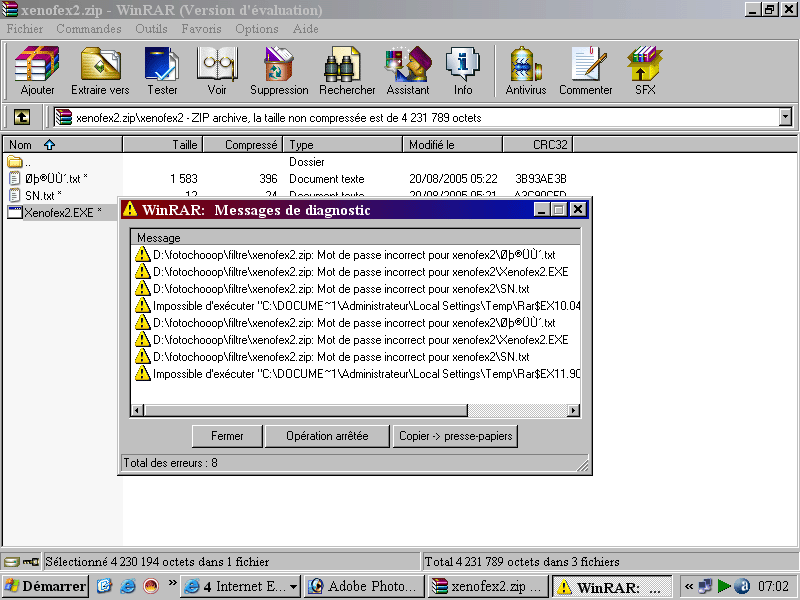Click the drive icon in status bar

[x=11, y=562]
